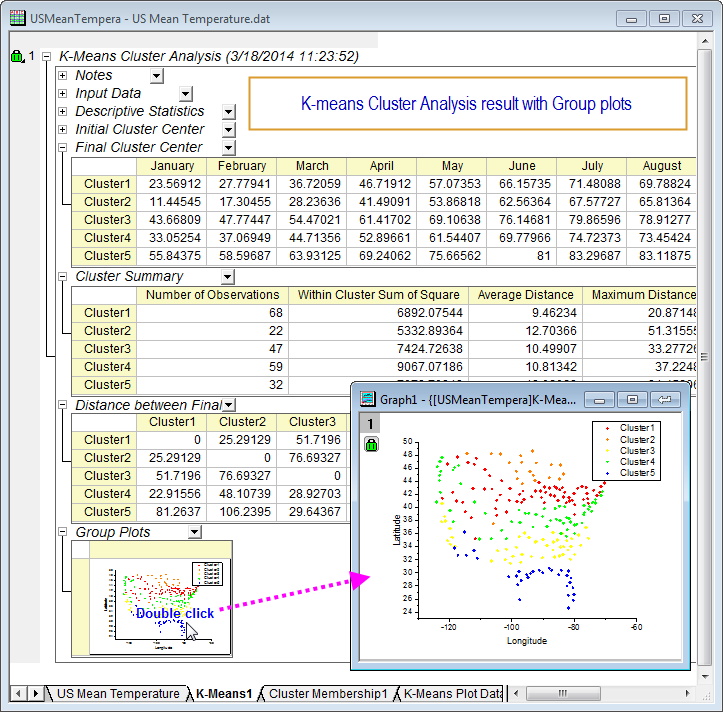Click layer 1 icon in Graph1 window

click(x=371, y=424)
